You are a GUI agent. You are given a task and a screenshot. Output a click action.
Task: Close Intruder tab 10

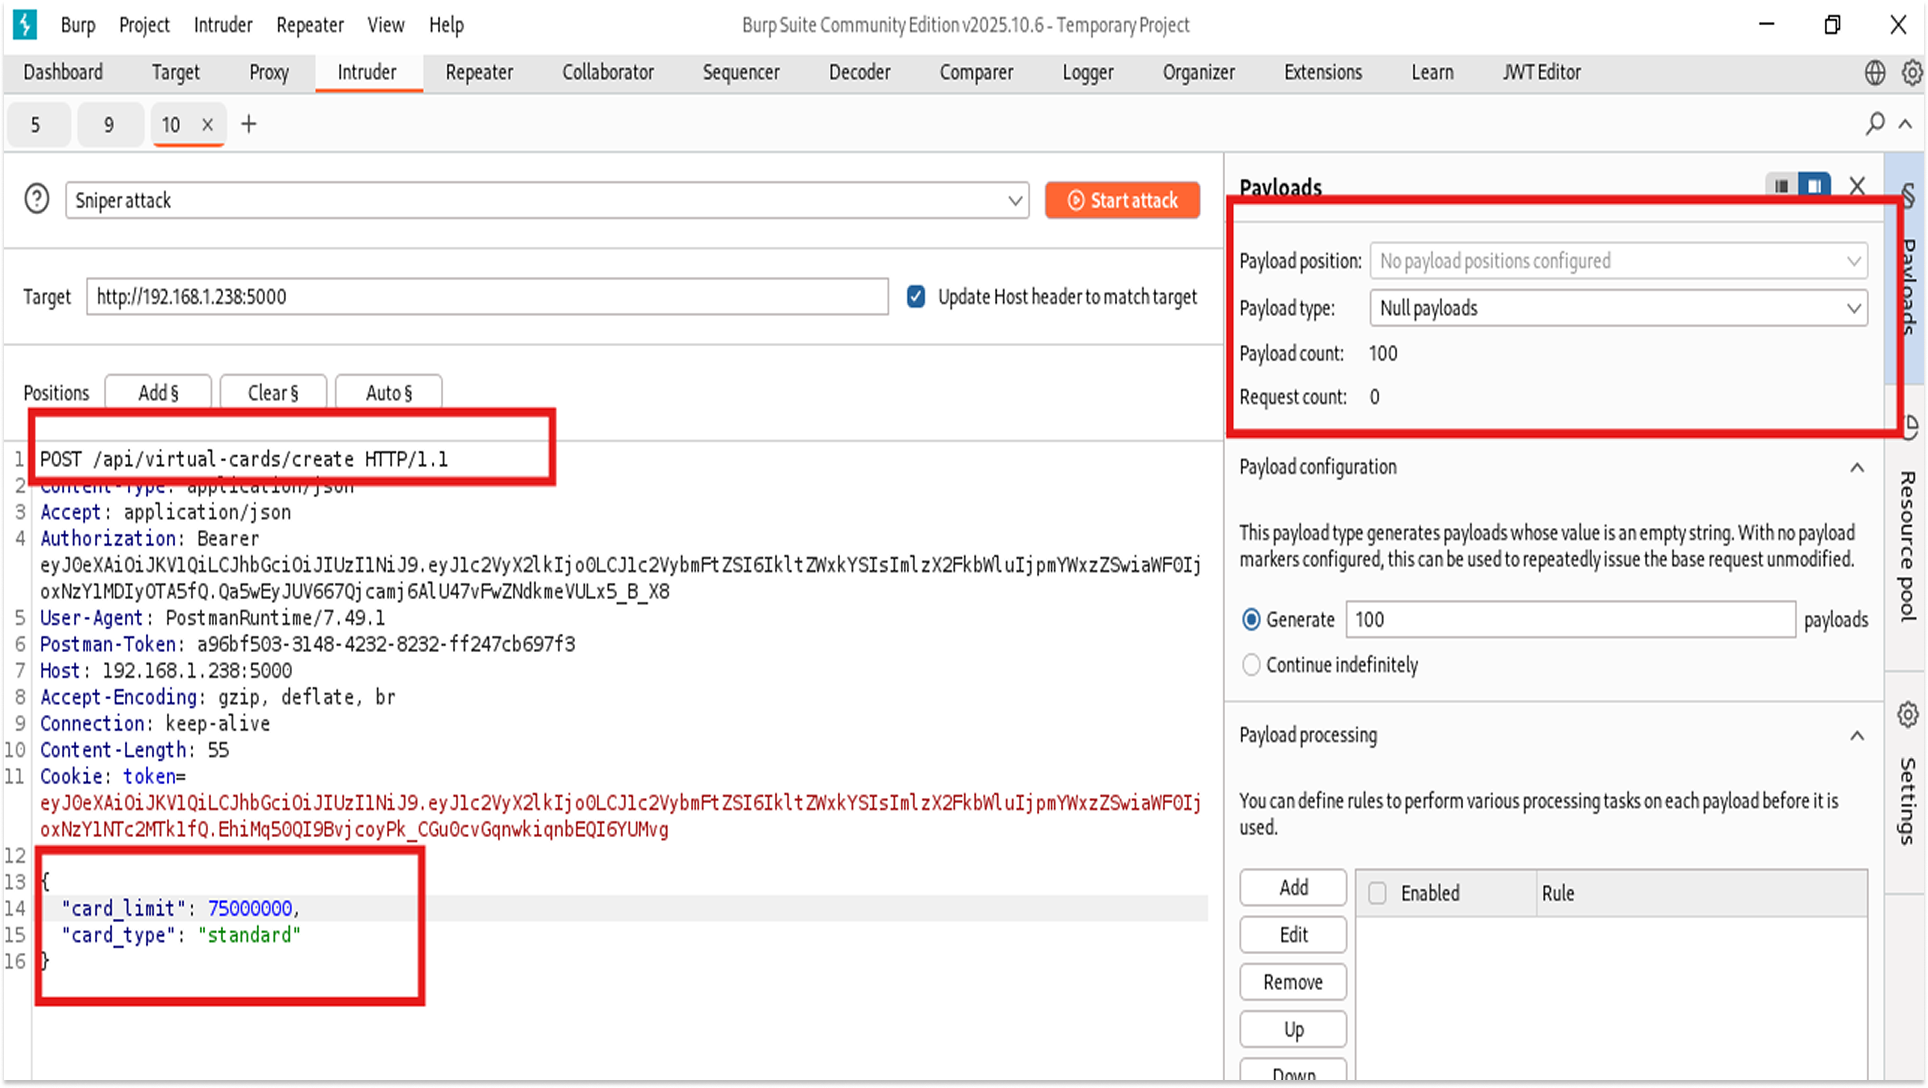click(x=207, y=125)
